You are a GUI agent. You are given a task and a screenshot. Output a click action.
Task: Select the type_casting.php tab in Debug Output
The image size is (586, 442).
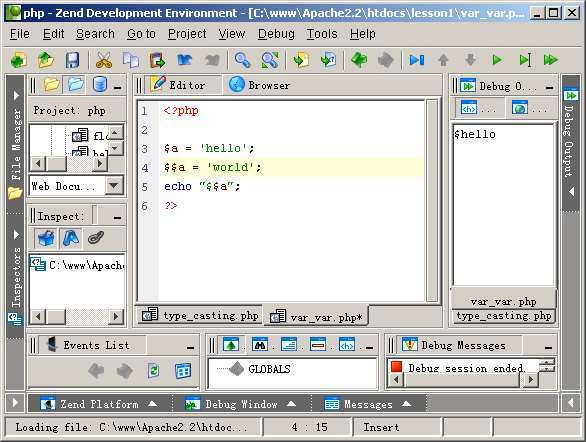click(x=503, y=316)
